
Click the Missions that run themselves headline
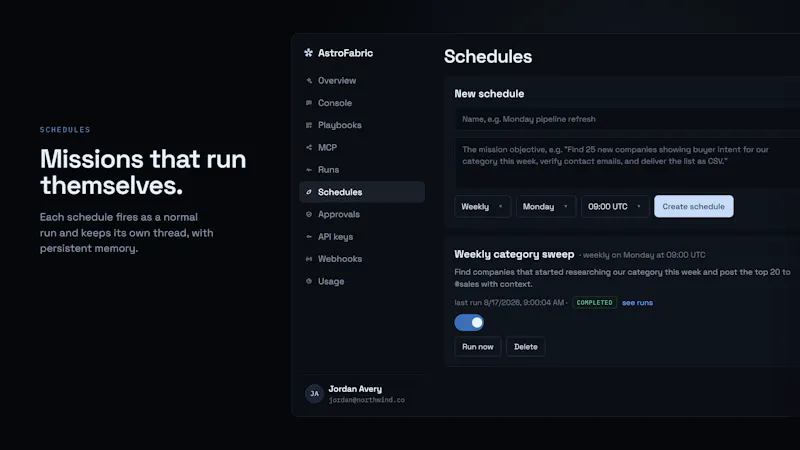point(143,172)
